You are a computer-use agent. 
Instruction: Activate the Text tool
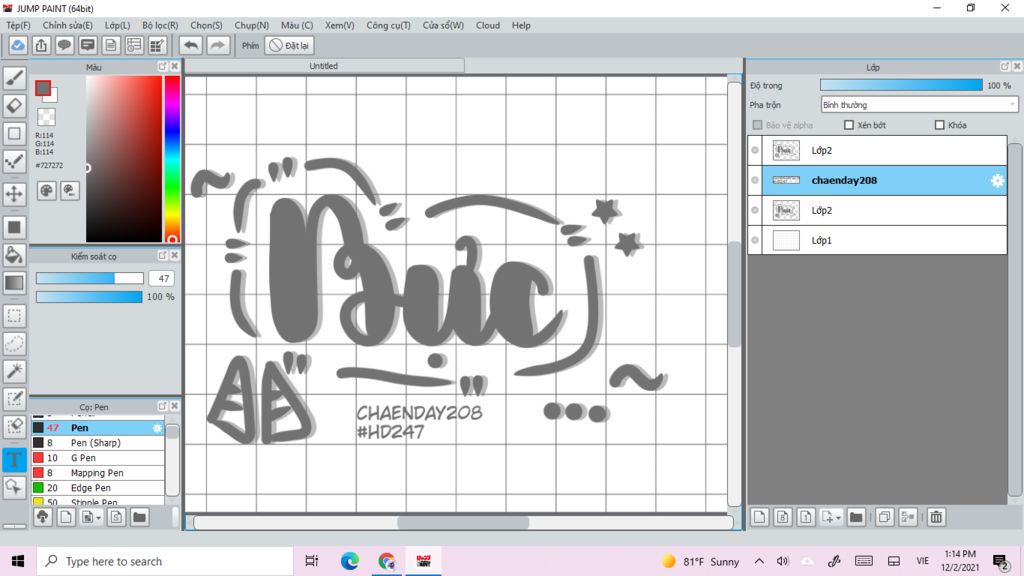coord(14,460)
